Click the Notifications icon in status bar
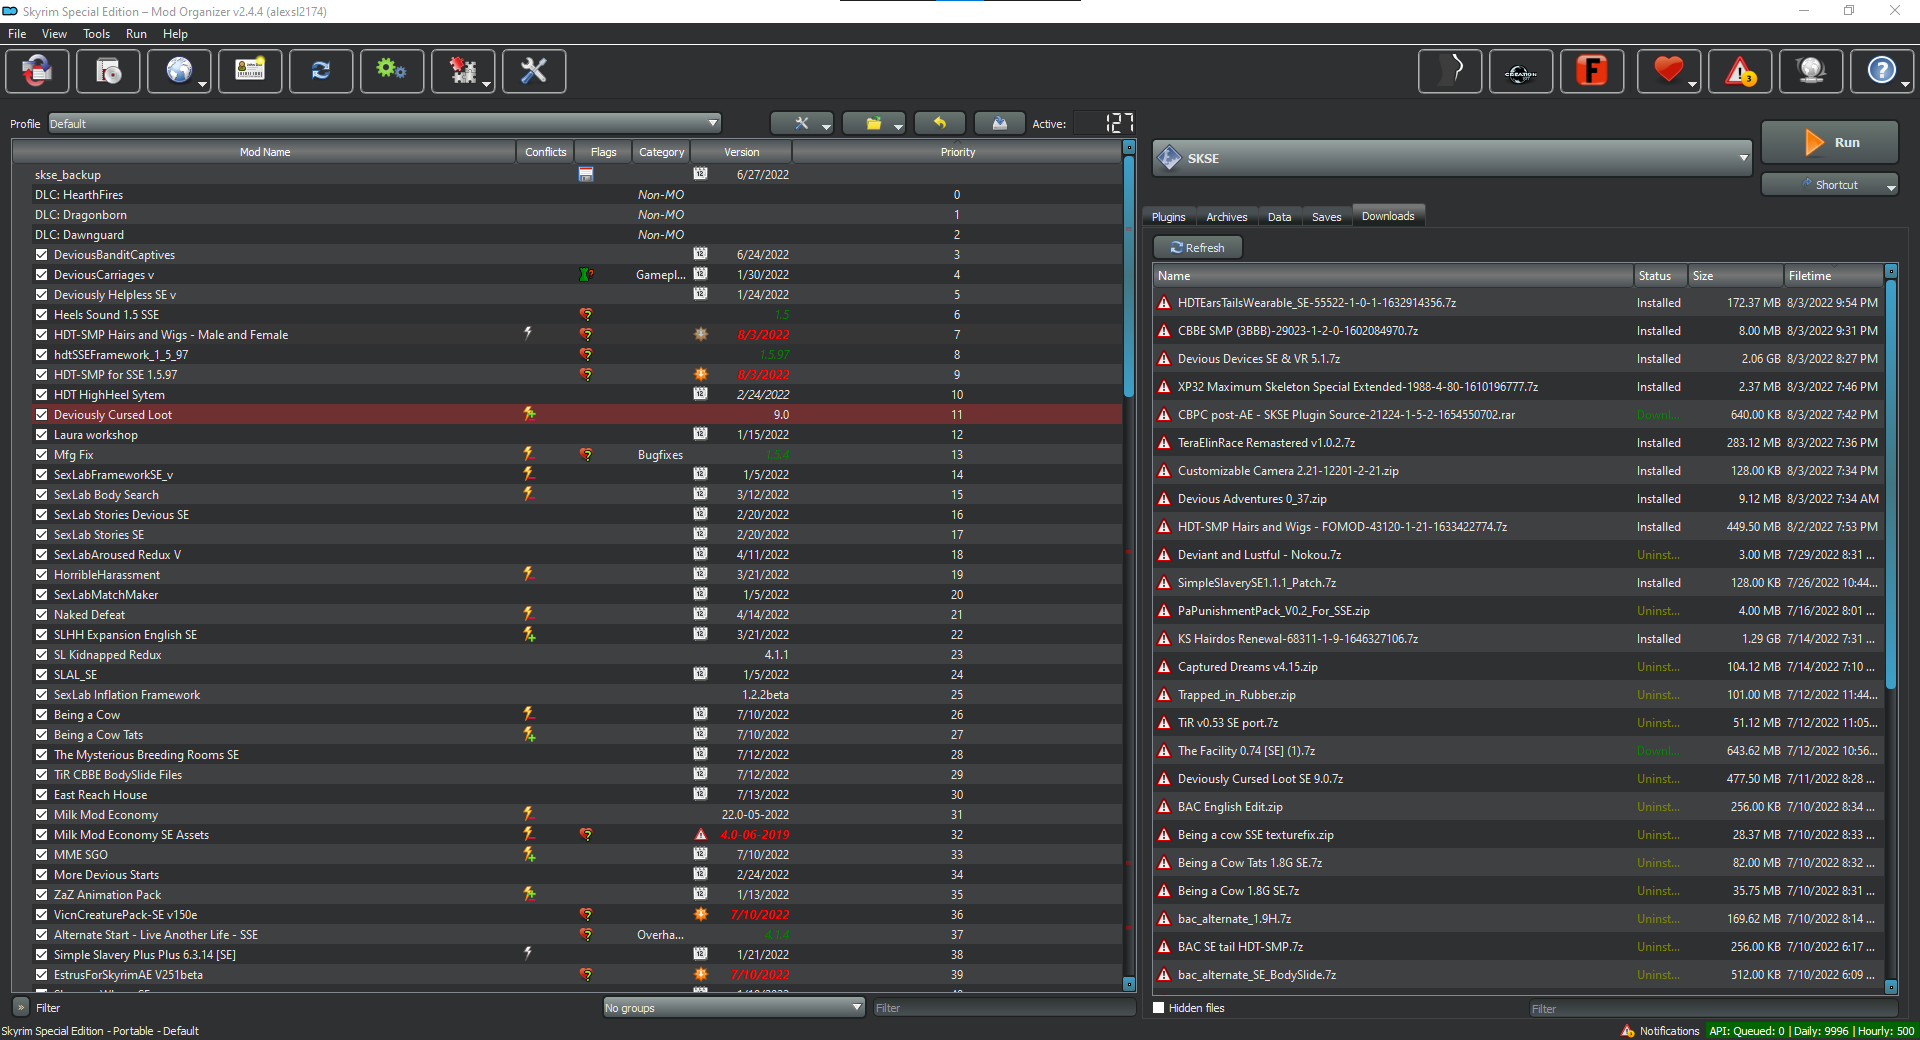This screenshot has height=1040, width=1920. 1628,1031
